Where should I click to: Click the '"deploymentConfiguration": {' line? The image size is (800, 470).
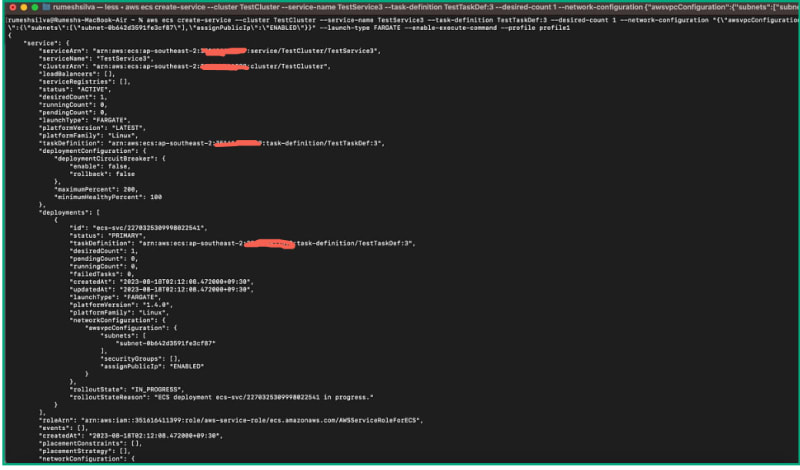point(92,151)
